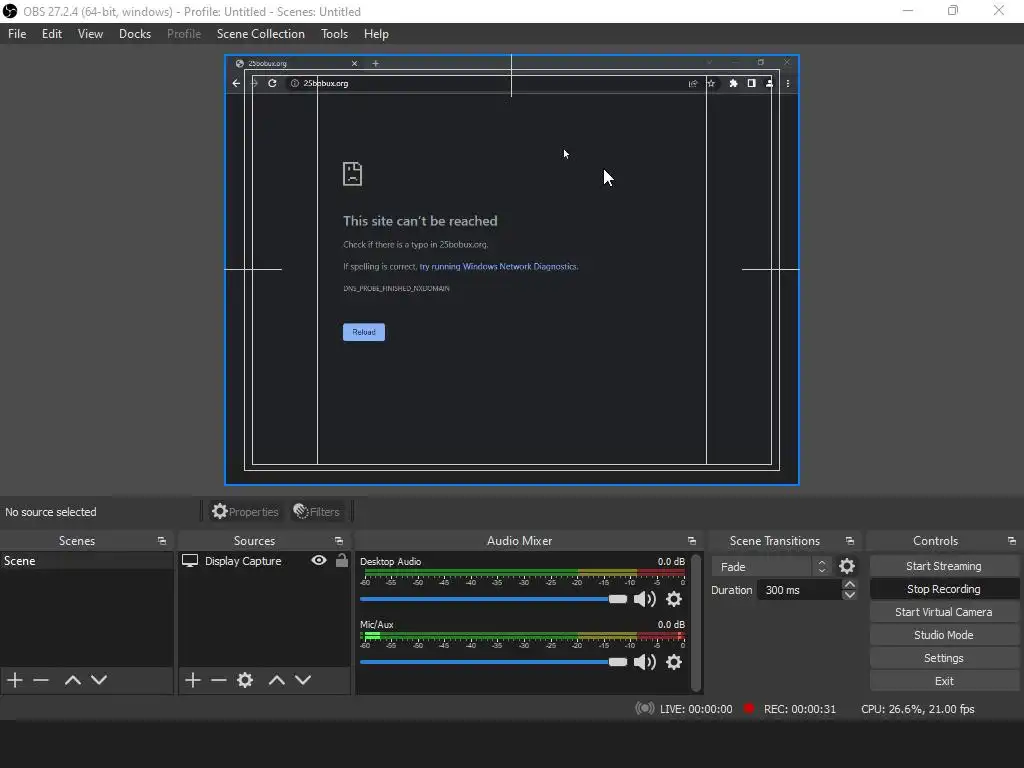
Task: Pop out the Audio Mixer dock
Action: tap(692, 541)
